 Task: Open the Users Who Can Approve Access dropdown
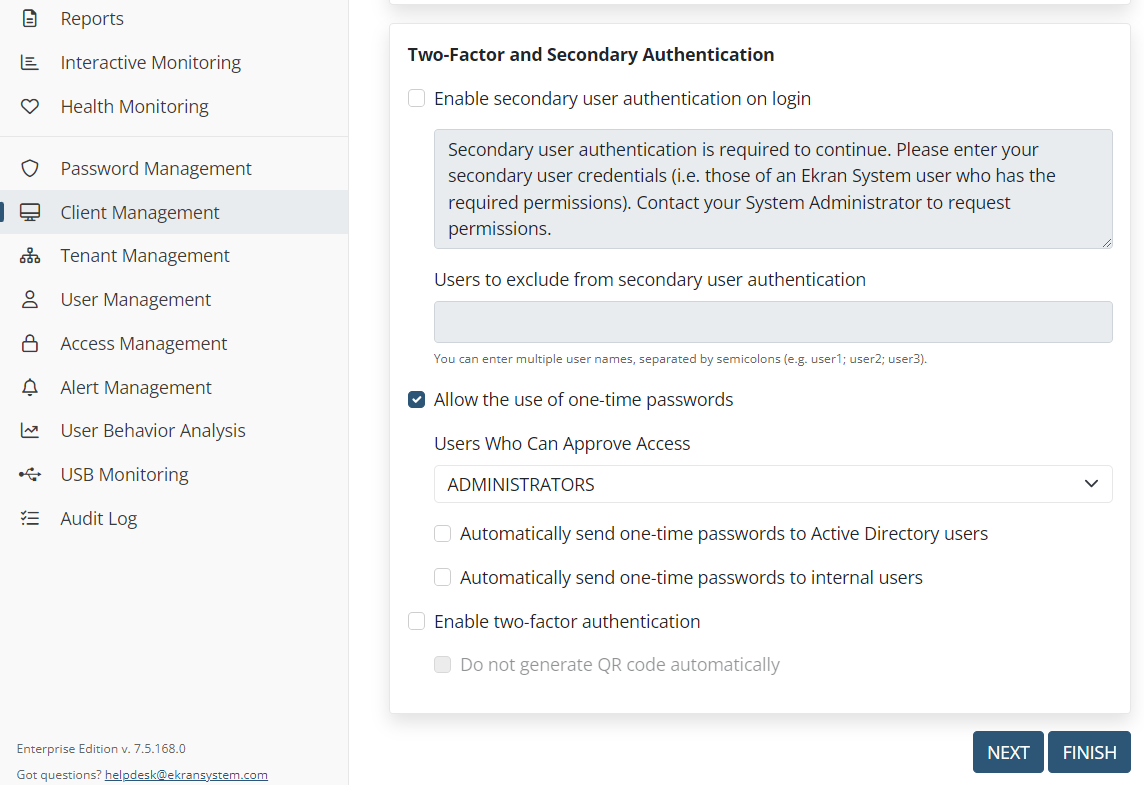pyautogui.click(x=773, y=484)
